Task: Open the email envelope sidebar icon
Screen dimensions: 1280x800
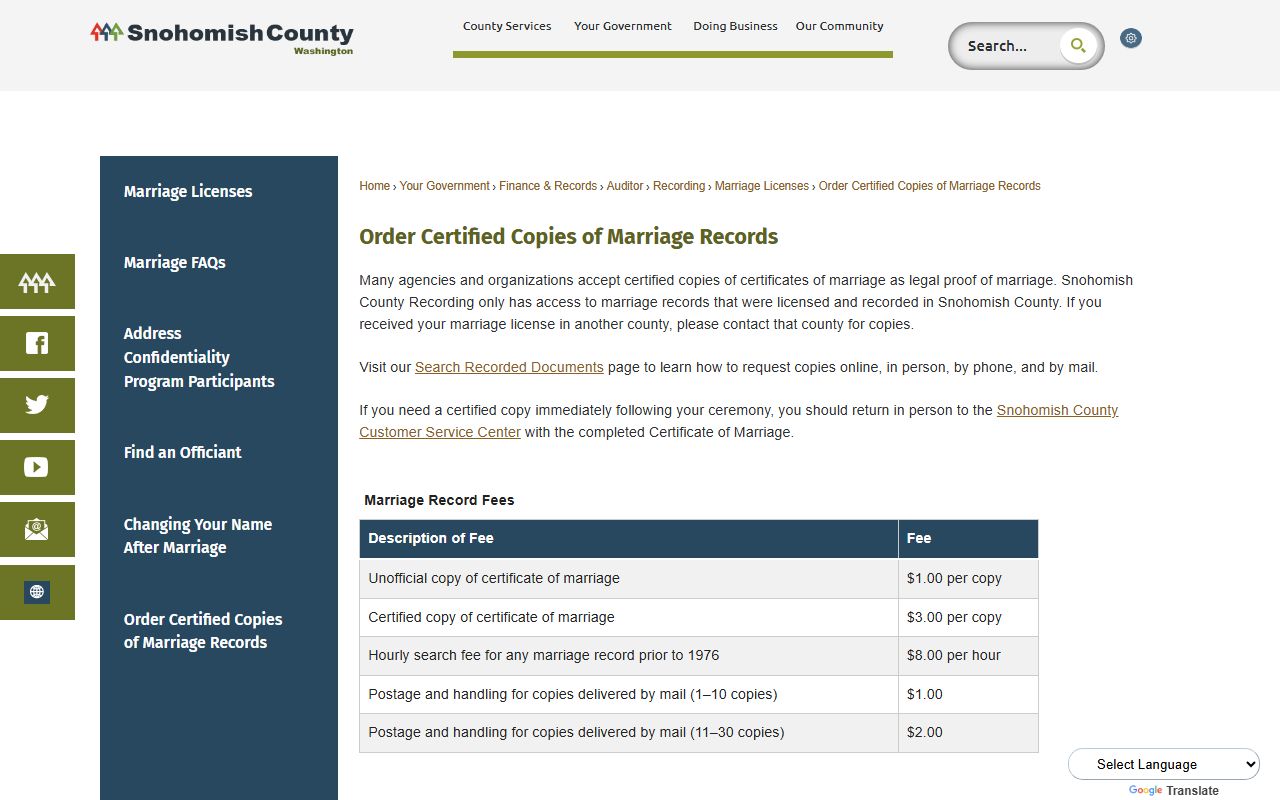Action: (37, 530)
